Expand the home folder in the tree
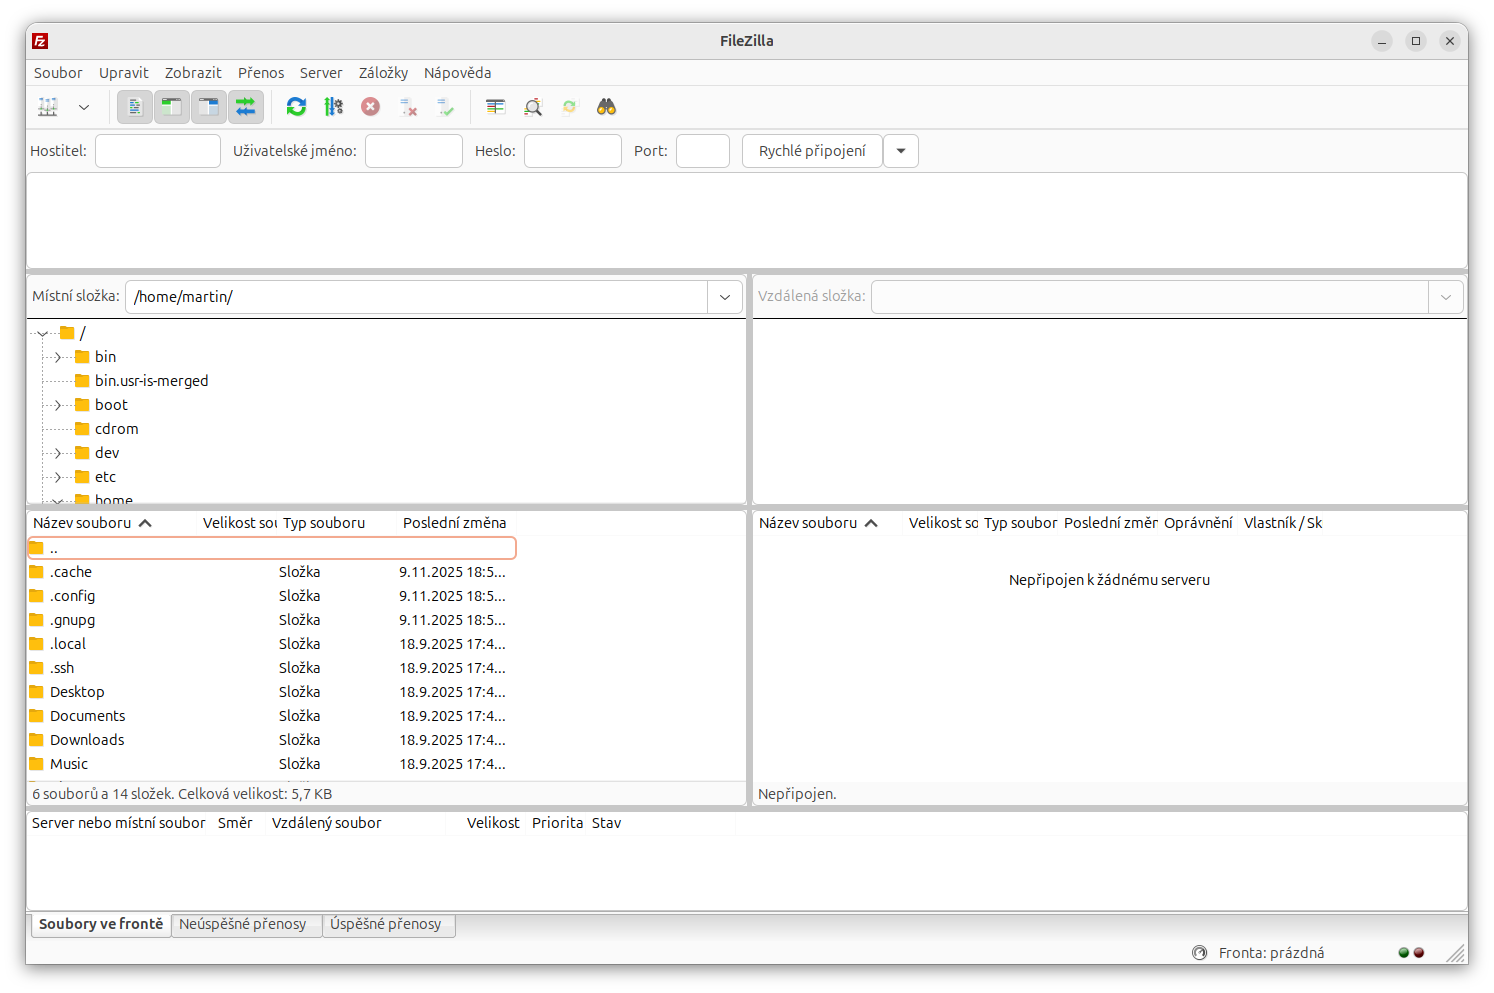The width and height of the screenshot is (1494, 993). (x=57, y=500)
